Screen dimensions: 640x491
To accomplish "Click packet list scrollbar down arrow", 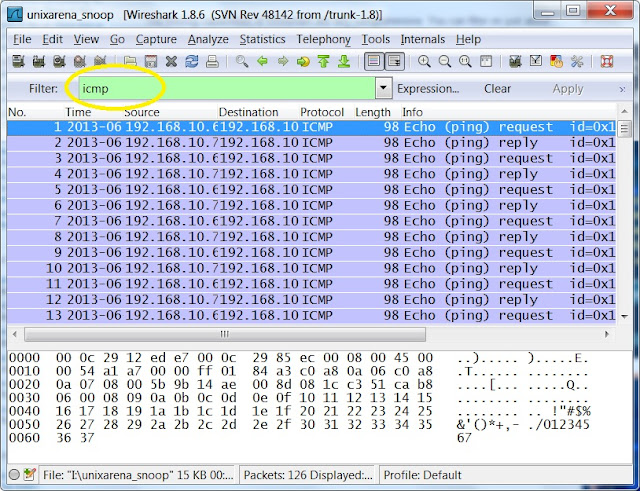I will click(x=624, y=316).
